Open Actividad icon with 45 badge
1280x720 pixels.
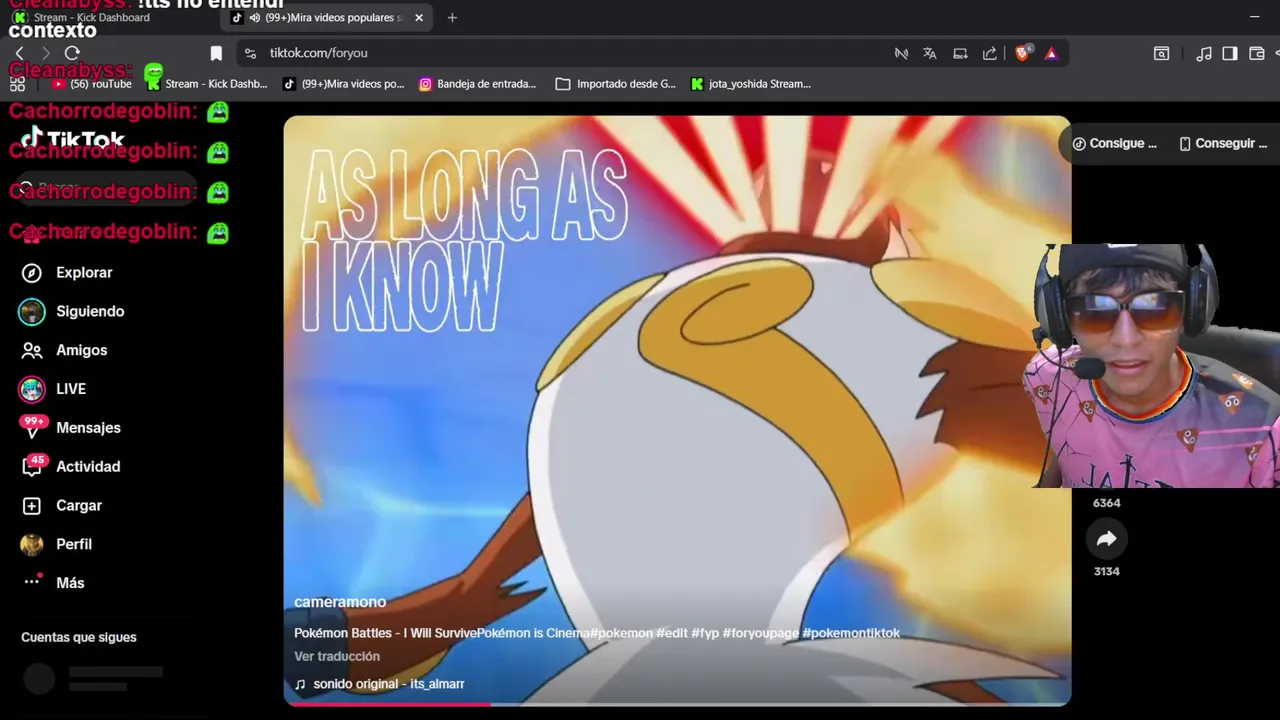click(32, 466)
